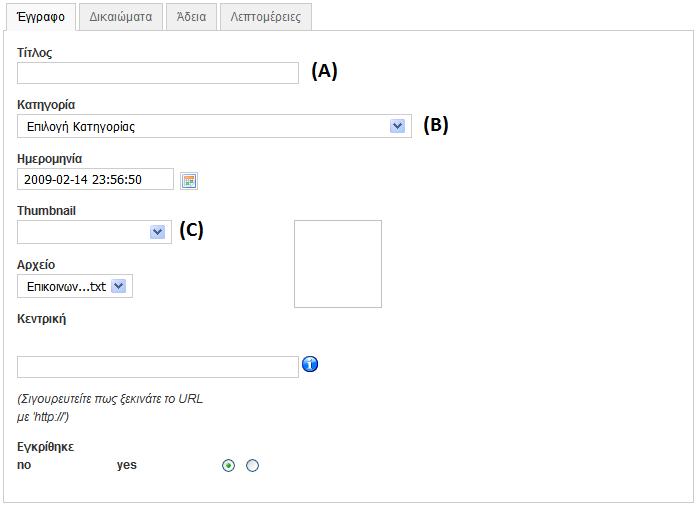Go to the Λεπτομέρειες tab

pyautogui.click(x=265, y=16)
